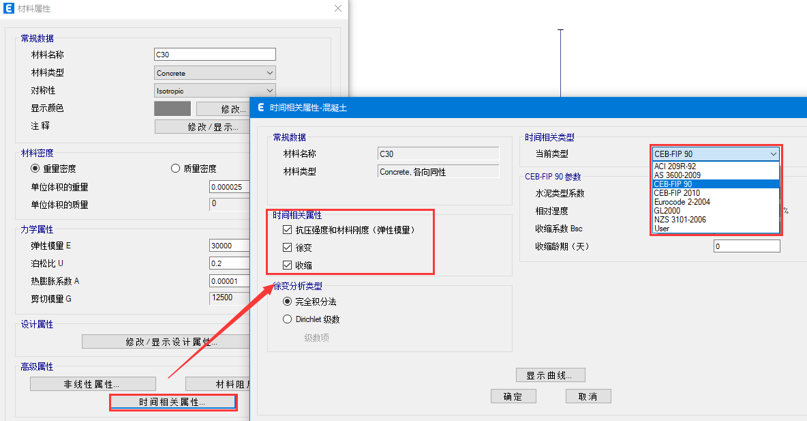The image size is (807, 421).
Task: Toggle the 收缩 checkbox
Action: tap(287, 265)
